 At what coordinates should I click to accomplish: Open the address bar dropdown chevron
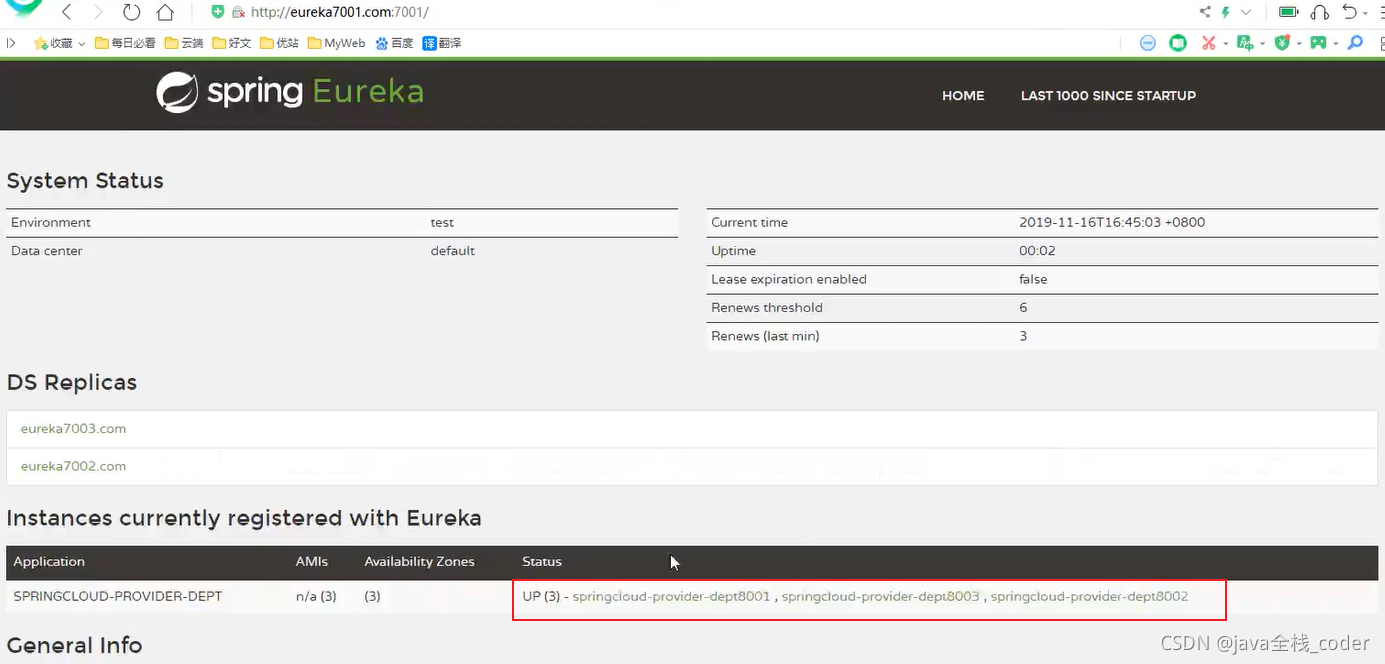[x=1246, y=12]
